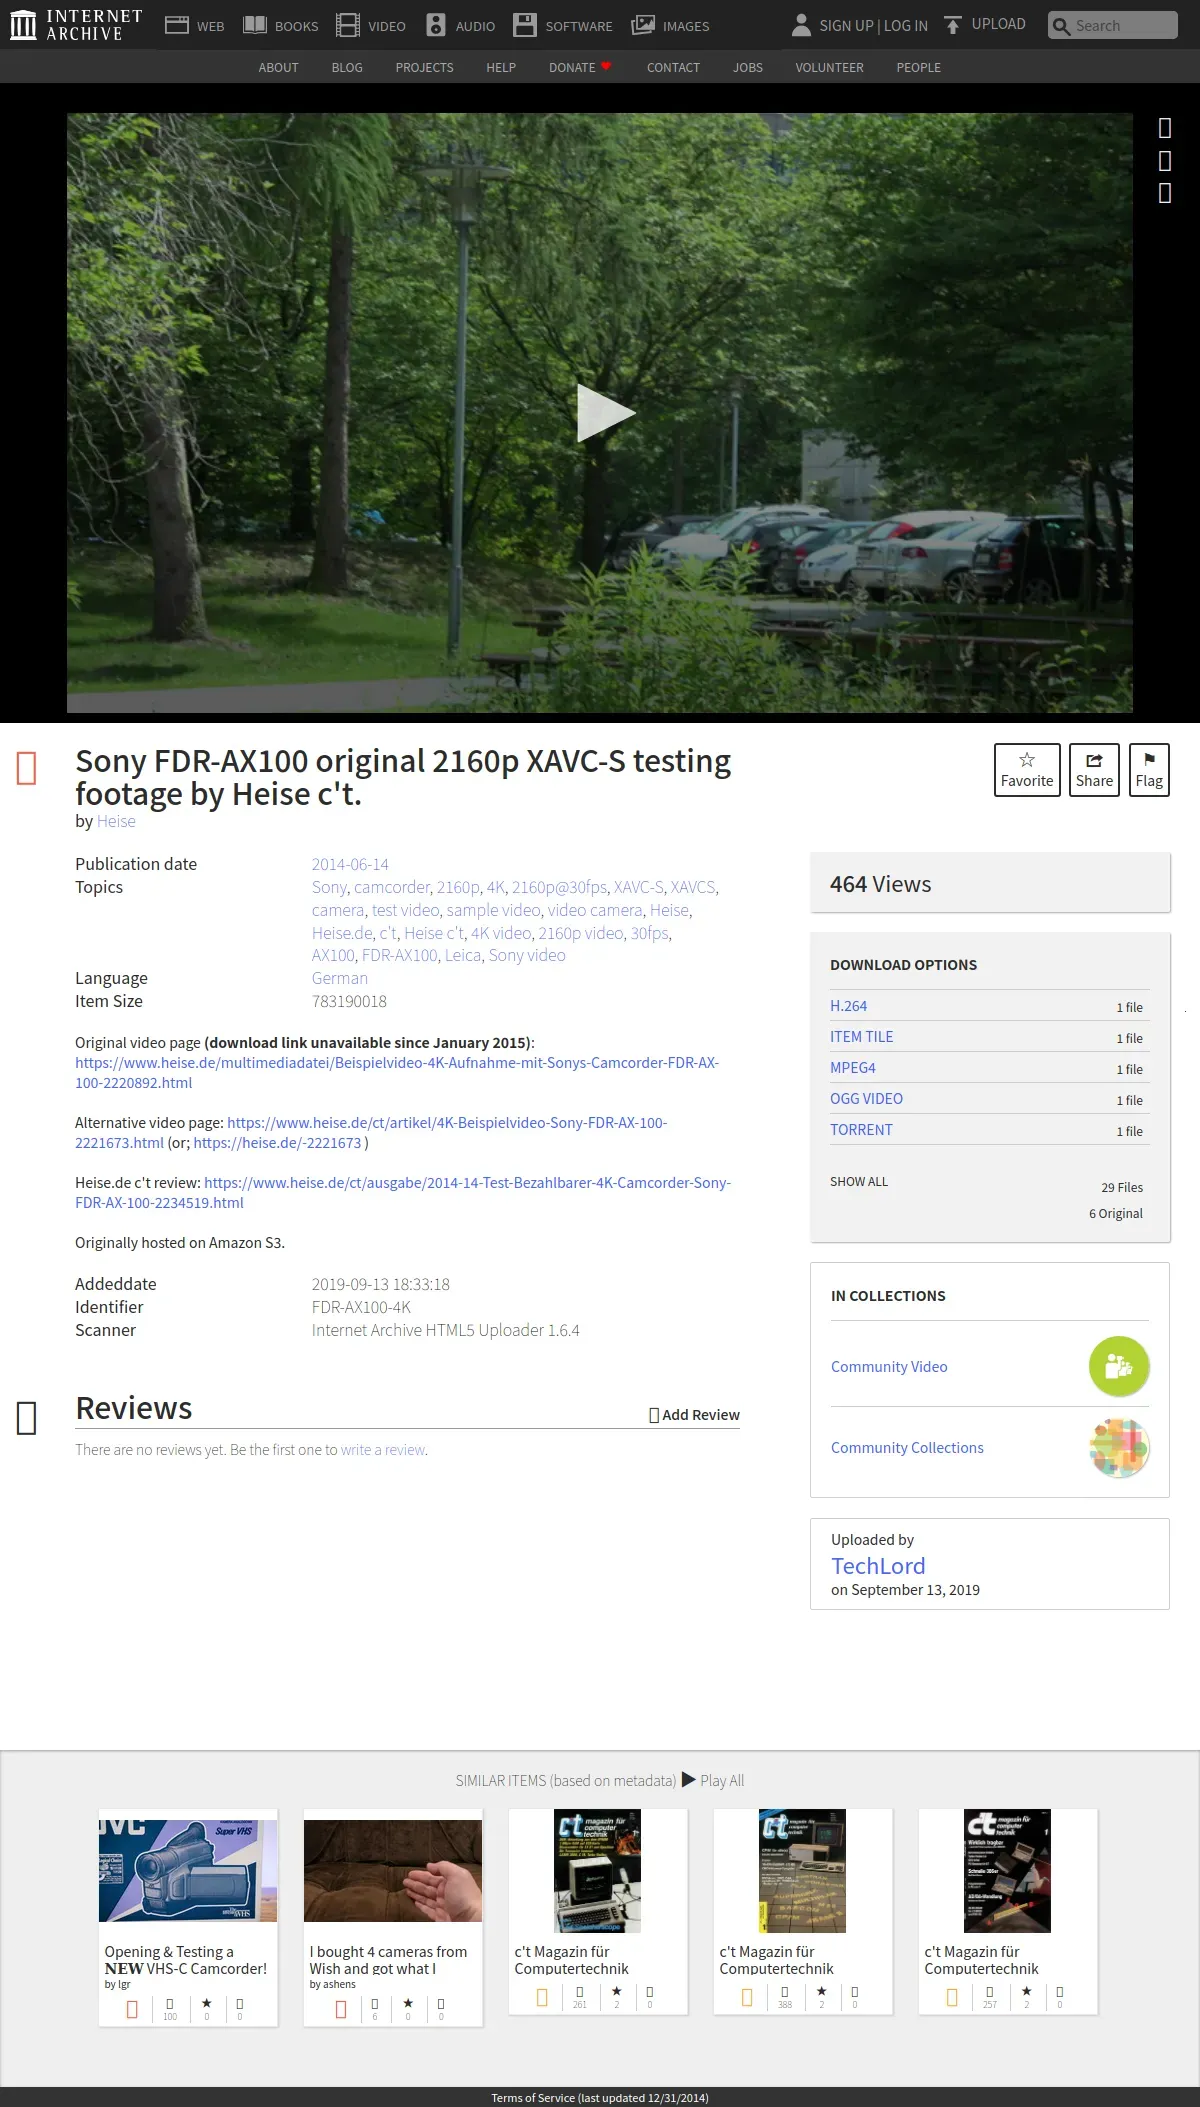Open the Blog menu item
This screenshot has width=1200, height=2107.
(347, 67)
